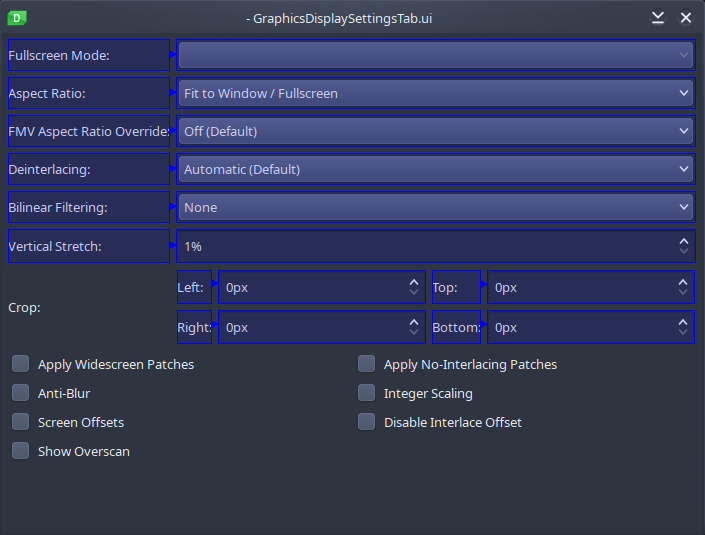705x535 pixels.
Task: Decrease the Crop Top value with down arrow
Action: (684, 293)
